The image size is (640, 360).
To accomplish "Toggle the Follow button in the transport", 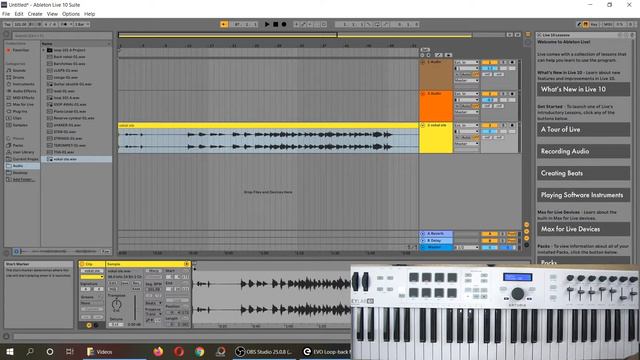I will 224,24.
